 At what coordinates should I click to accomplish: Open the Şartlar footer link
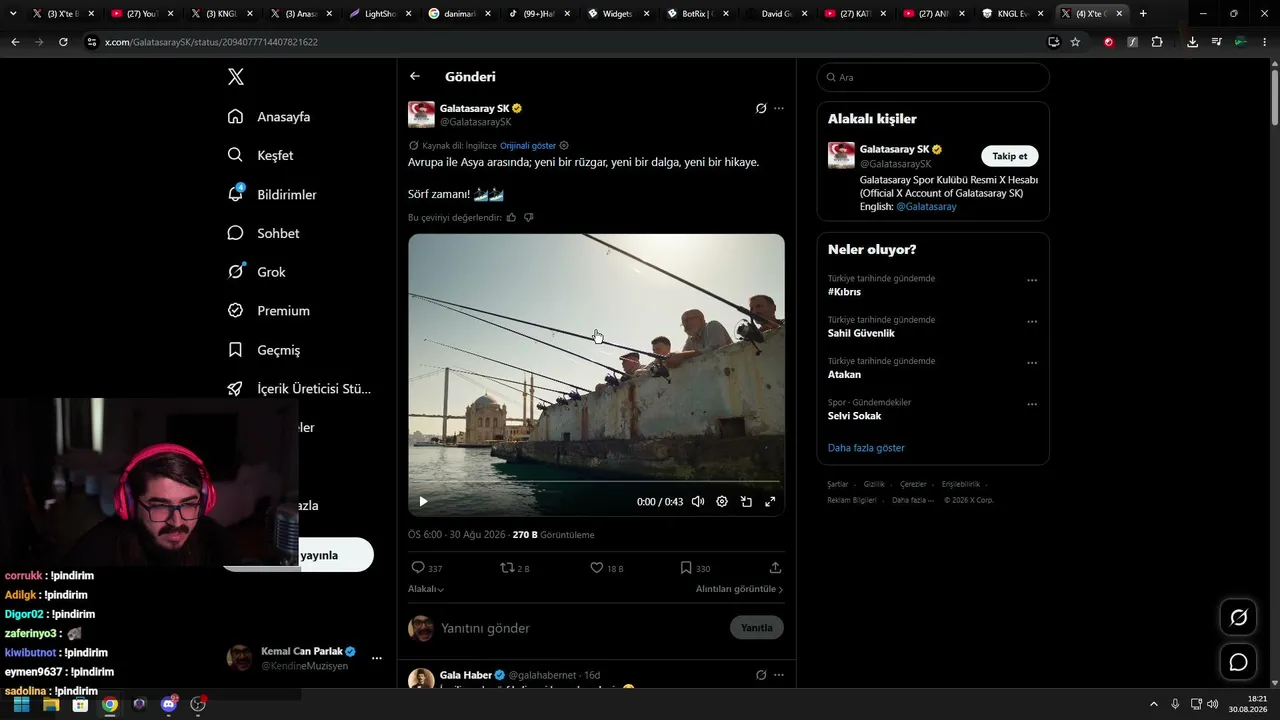pyautogui.click(x=837, y=484)
